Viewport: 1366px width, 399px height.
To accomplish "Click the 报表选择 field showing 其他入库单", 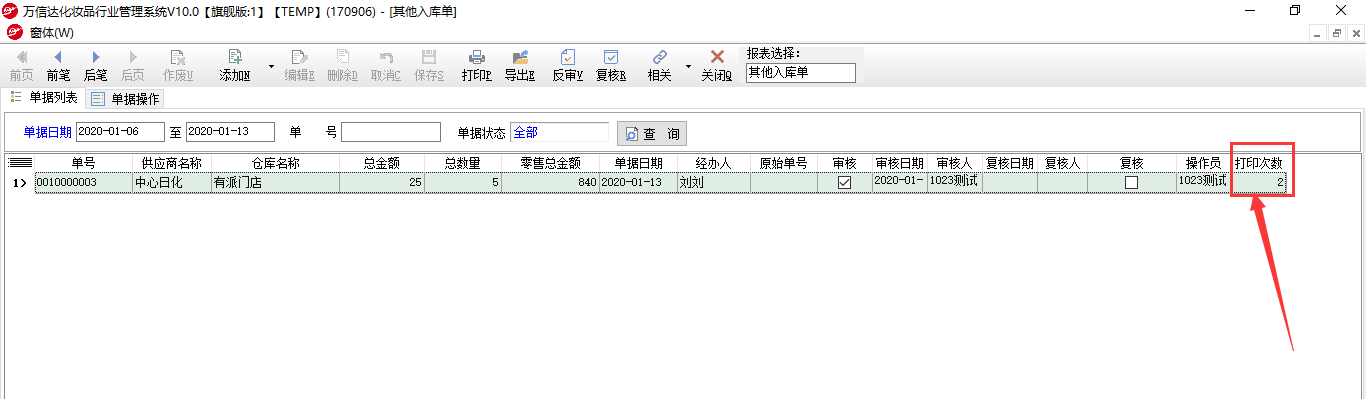I will click(801, 73).
